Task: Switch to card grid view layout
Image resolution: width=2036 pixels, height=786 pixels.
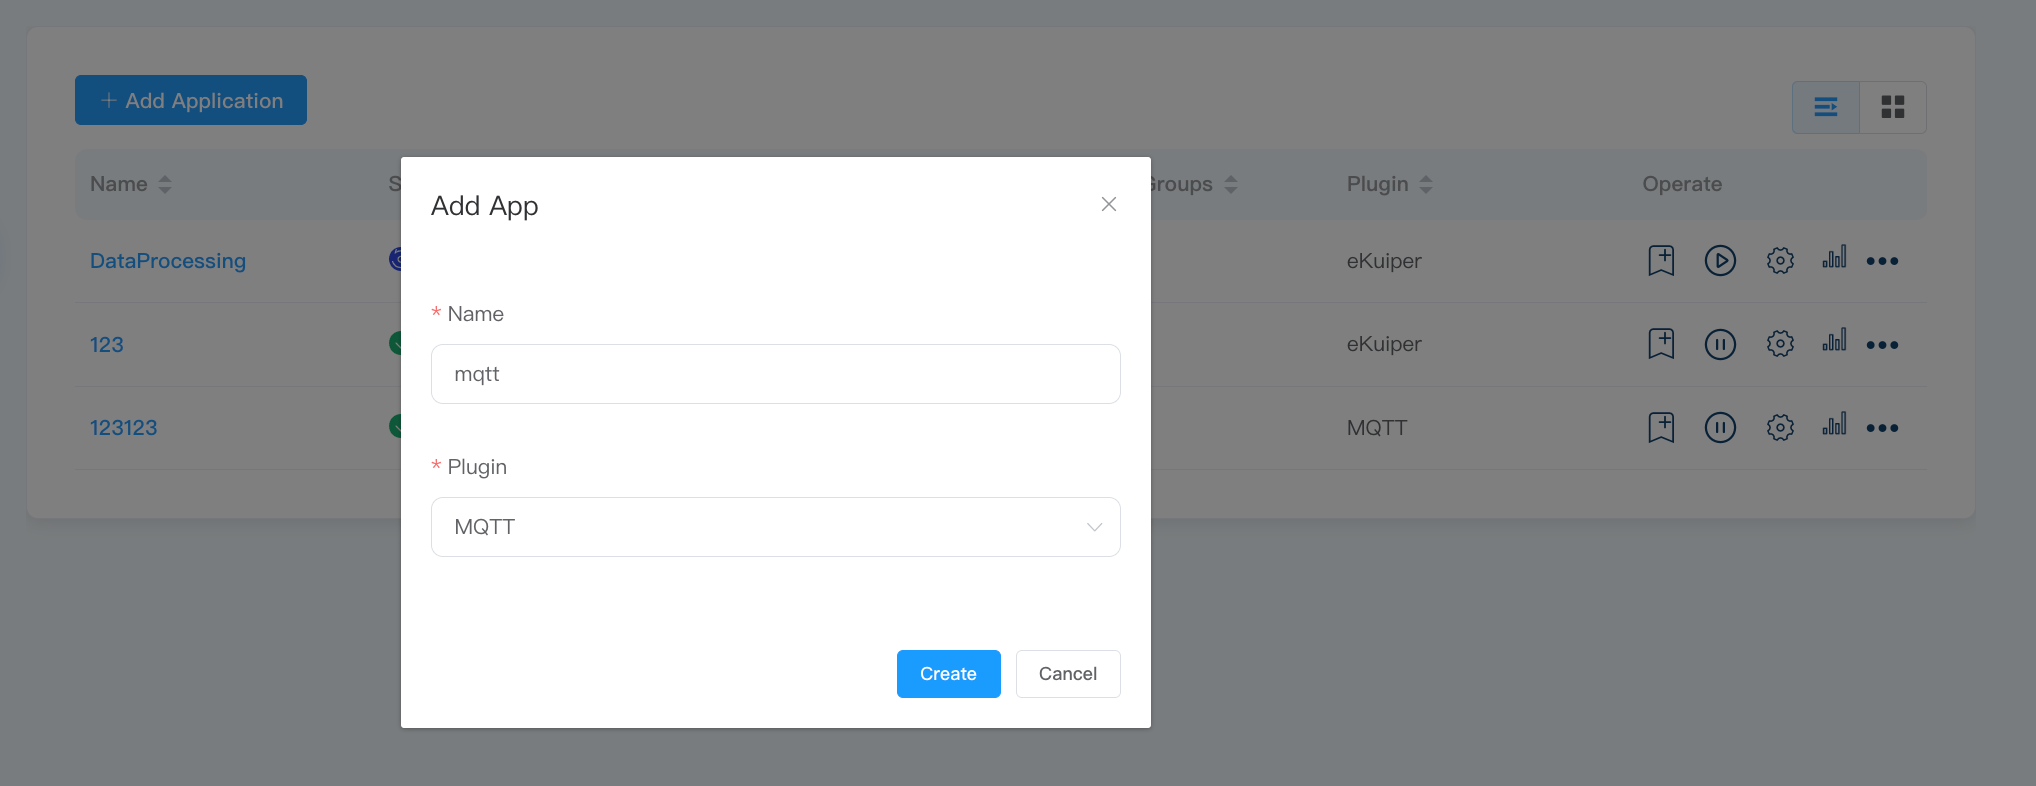Action: [1893, 107]
